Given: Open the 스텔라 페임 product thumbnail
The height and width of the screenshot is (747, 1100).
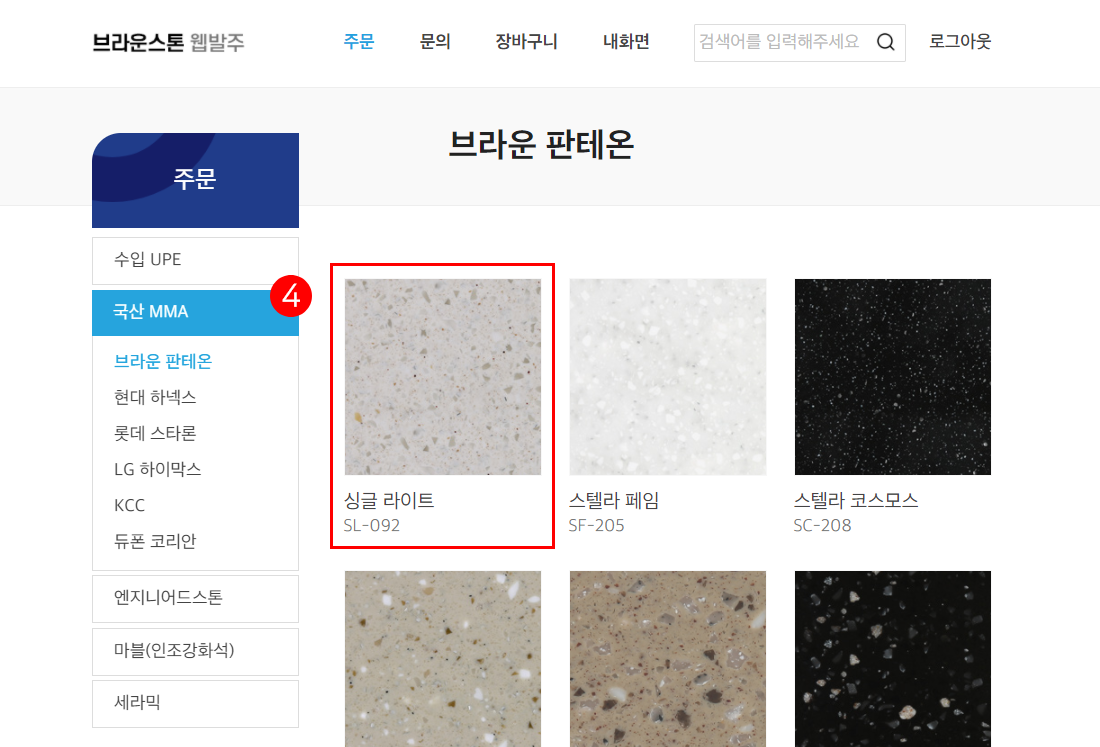Looking at the screenshot, I should pyautogui.click(x=668, y=377).
